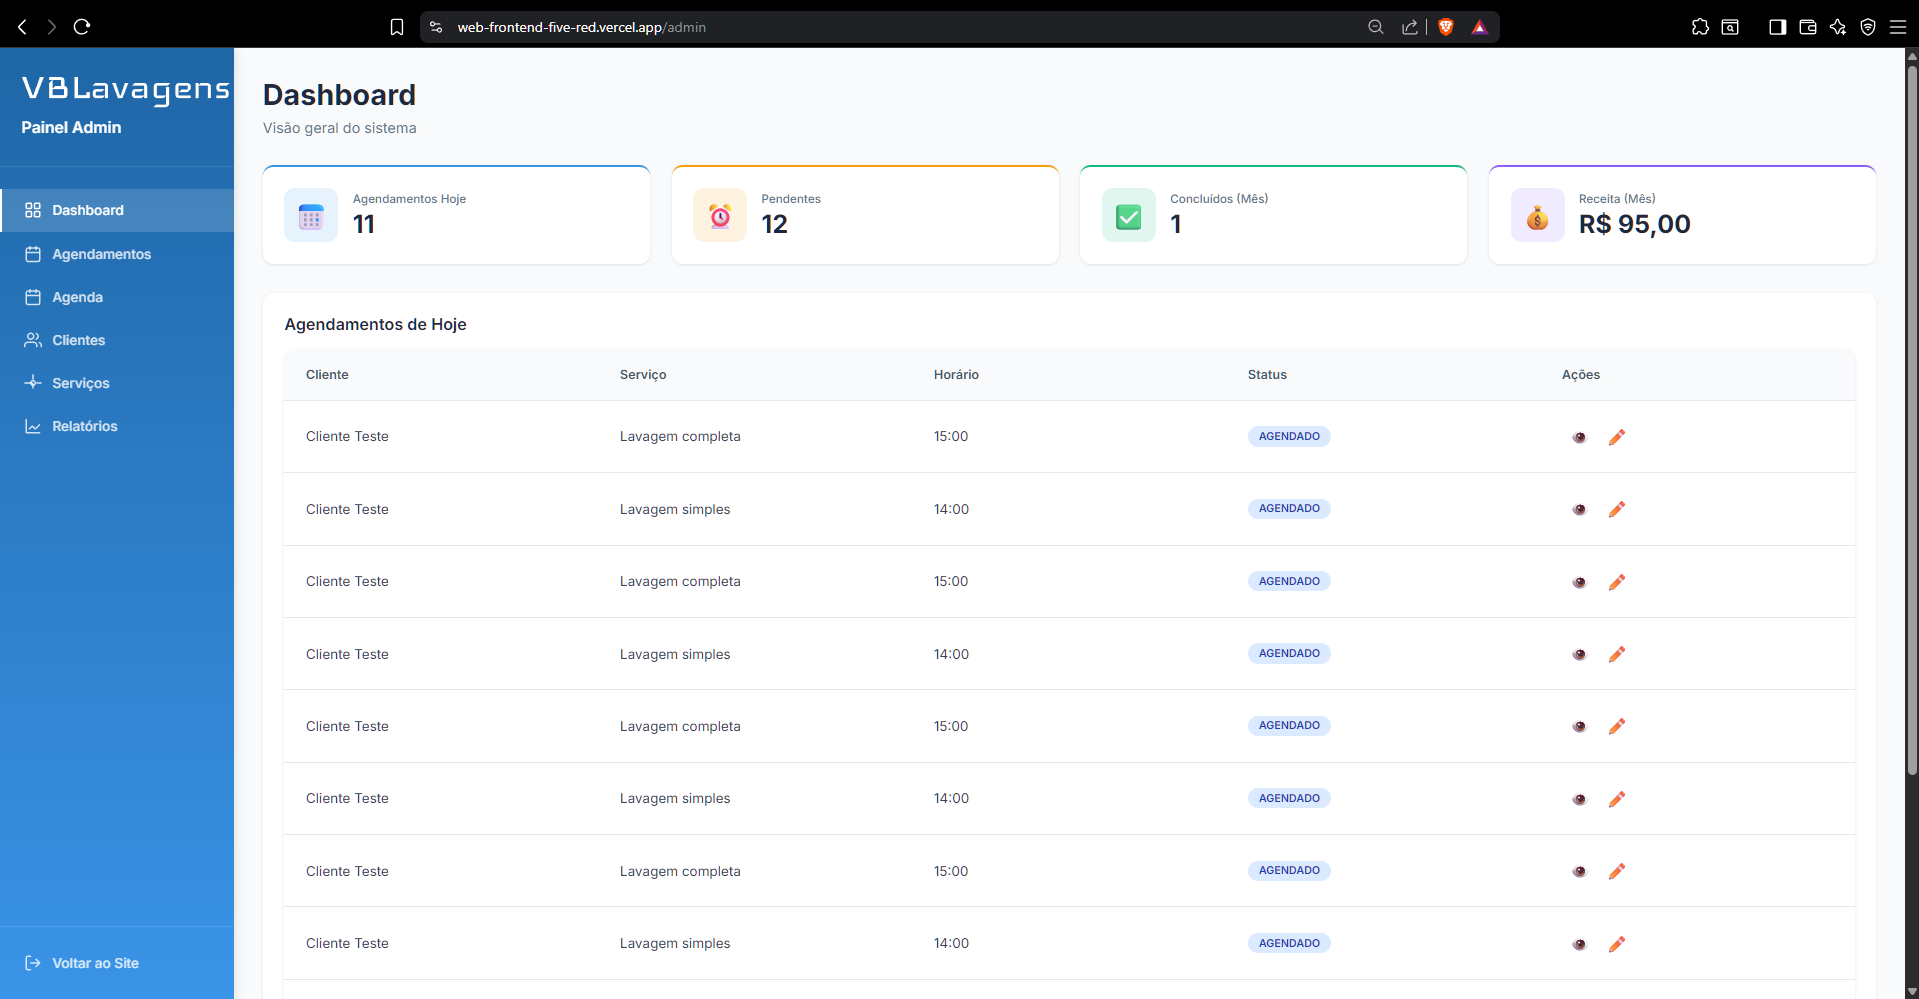Click the AGENDADO status badge in first row
Screen dimensions: 1919x999
click(x=1288, y=436)
